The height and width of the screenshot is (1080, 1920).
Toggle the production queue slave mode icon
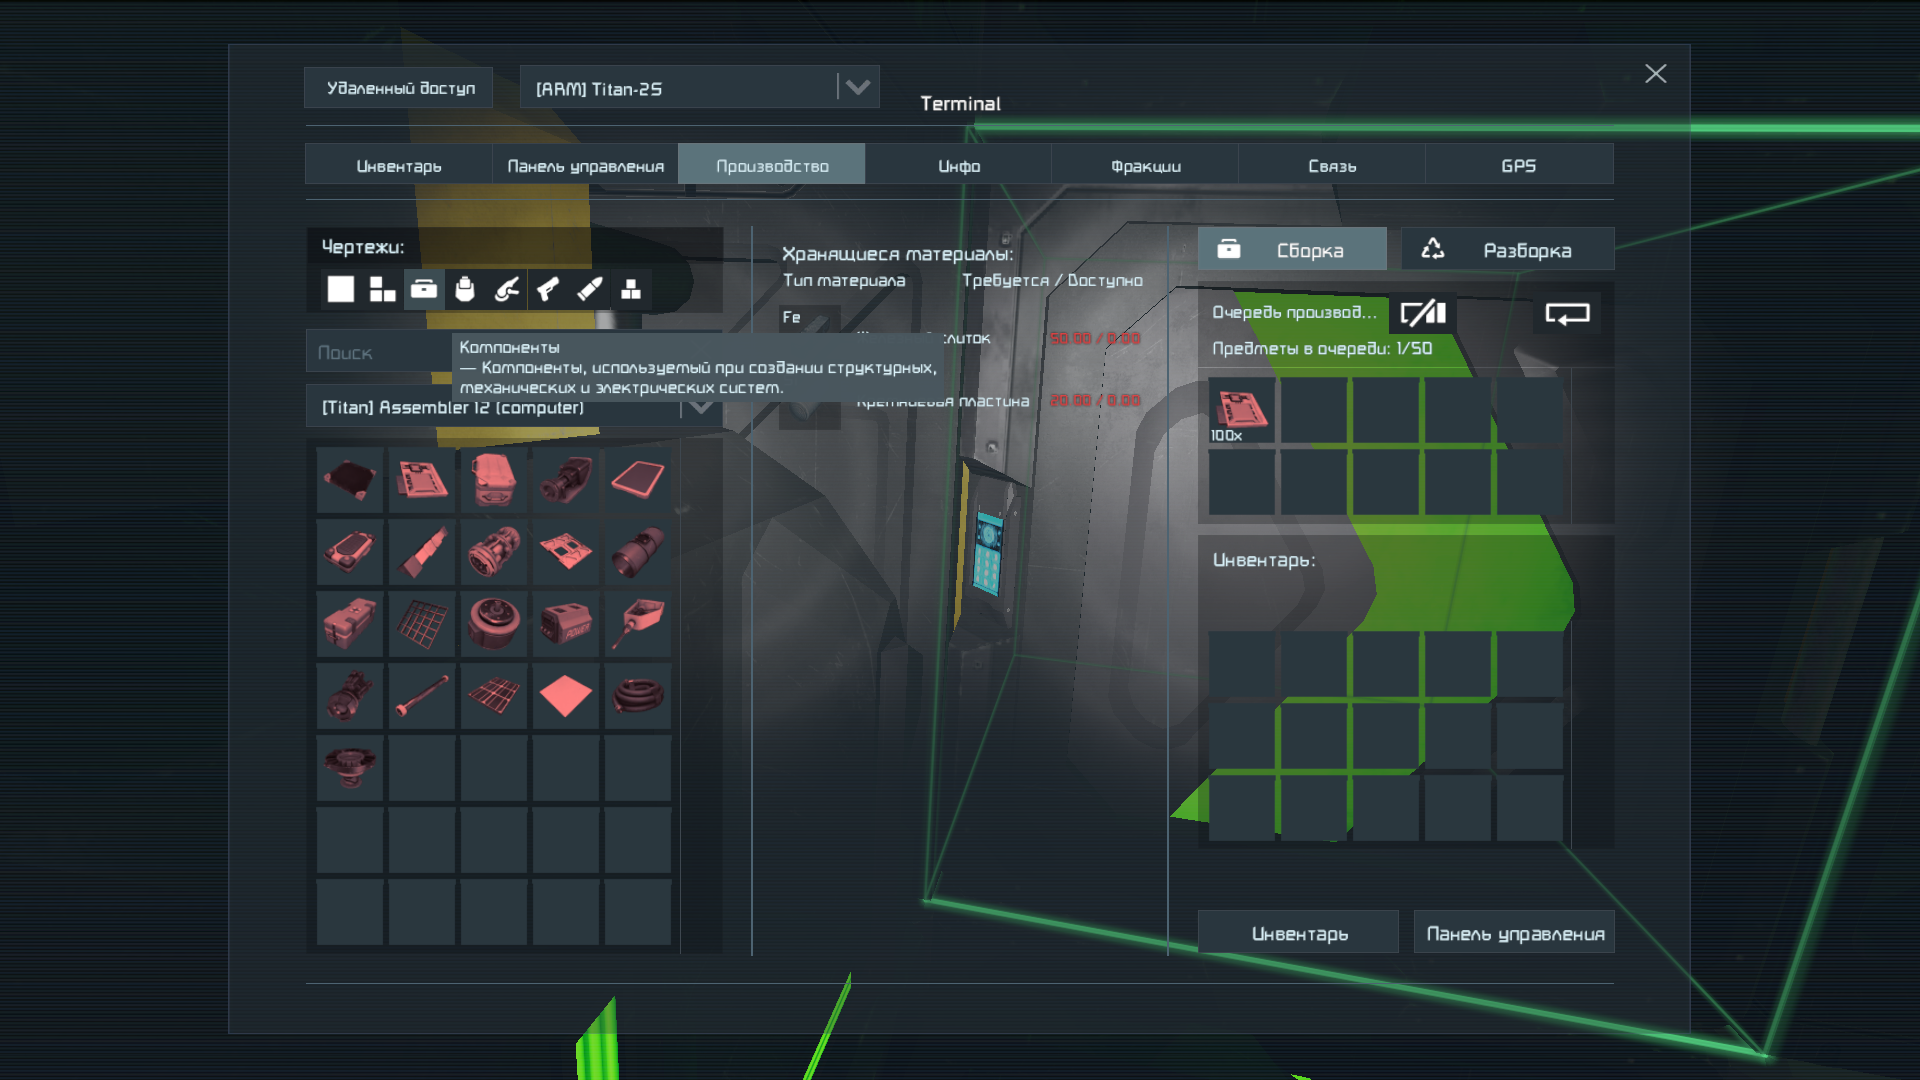(1423, 314)
